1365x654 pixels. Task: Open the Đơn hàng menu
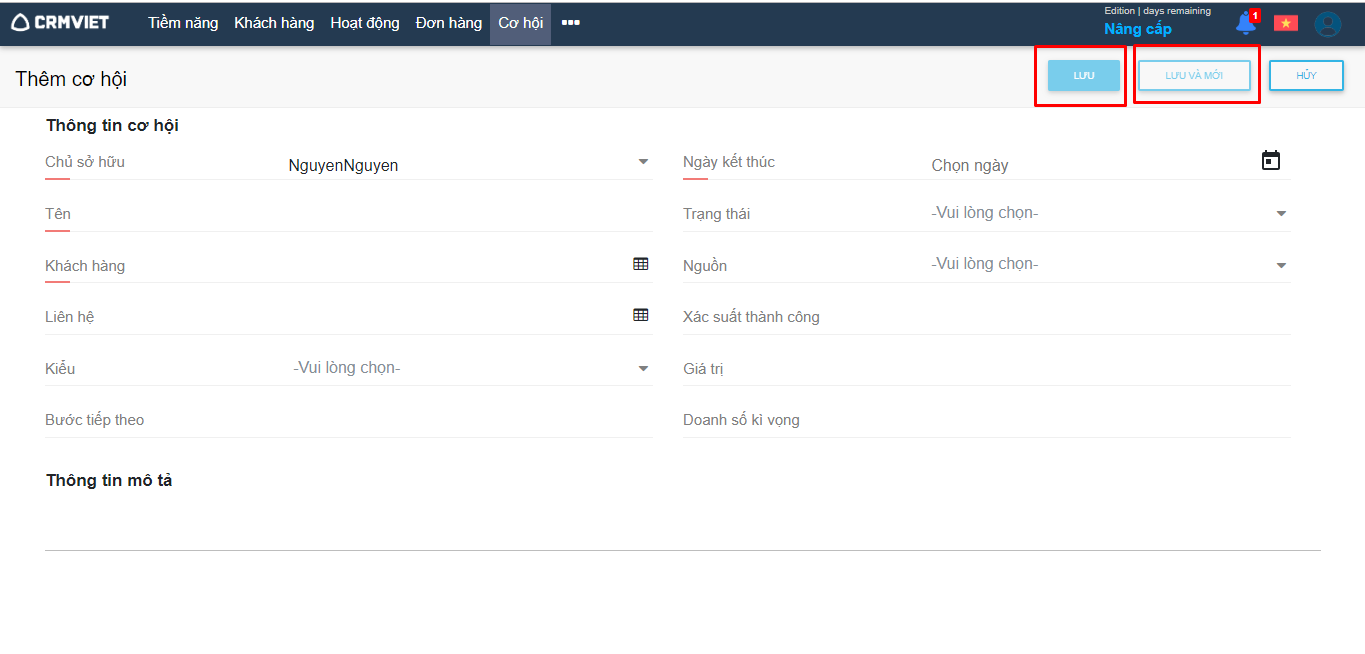449,23
